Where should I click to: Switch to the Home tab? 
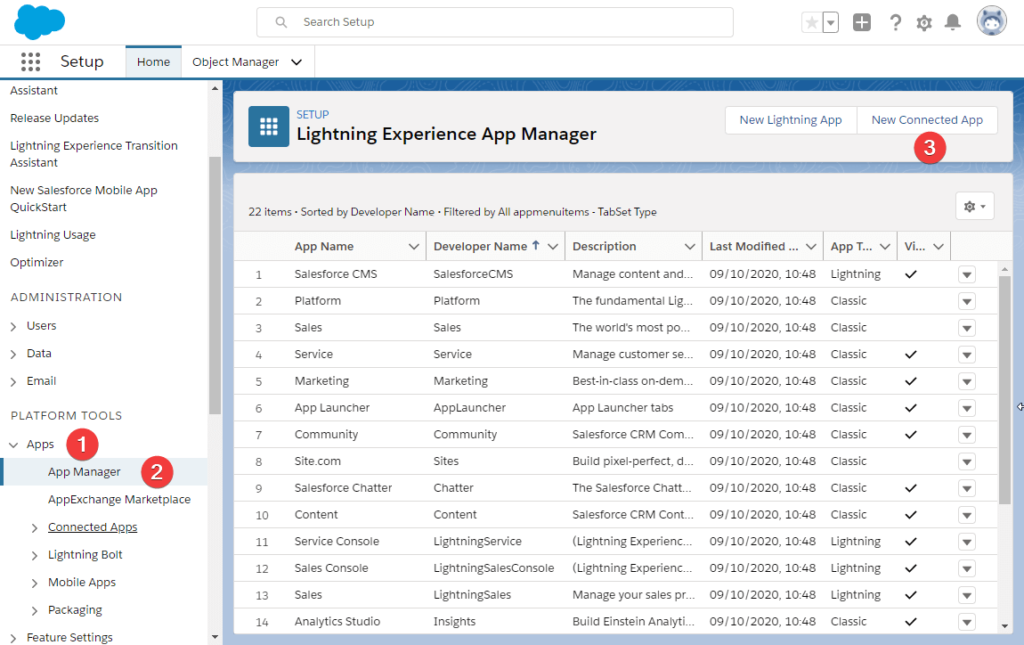(x=153, y=62)
